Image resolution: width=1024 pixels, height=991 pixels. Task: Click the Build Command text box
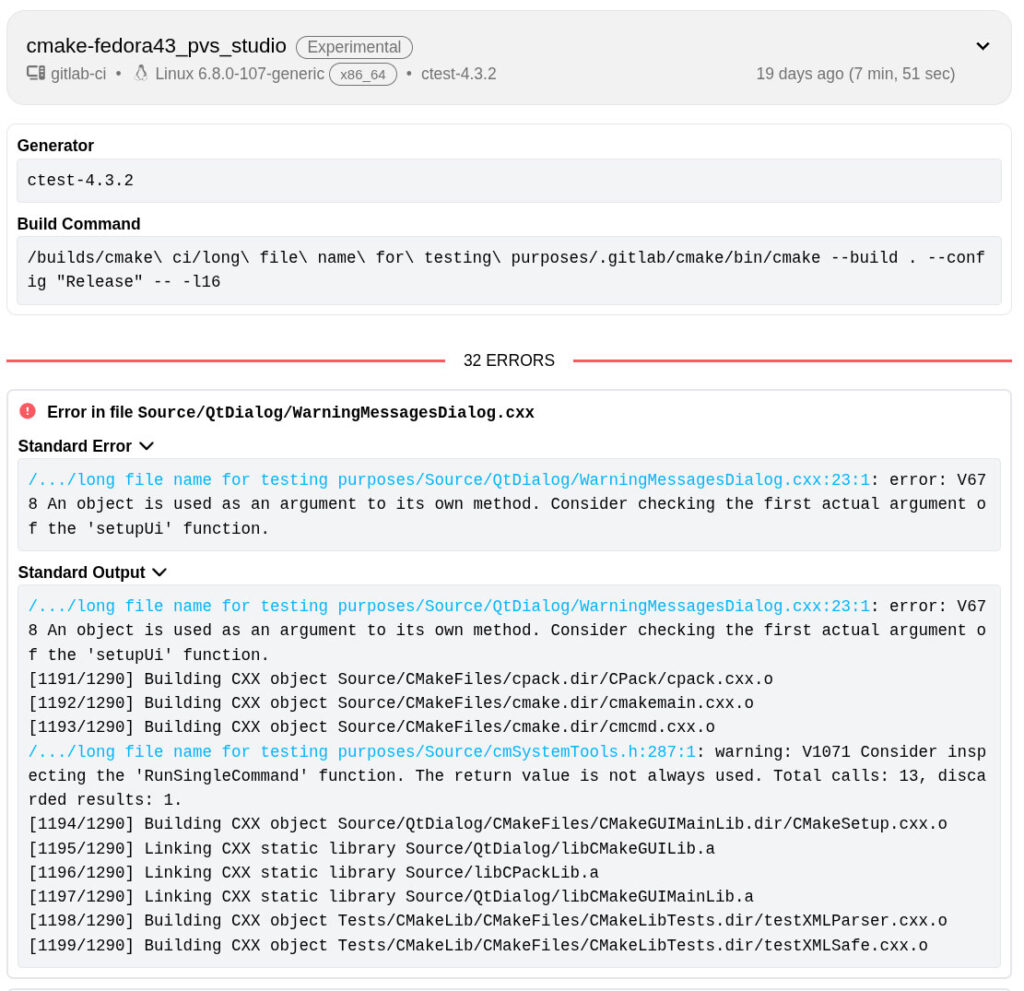509,270
